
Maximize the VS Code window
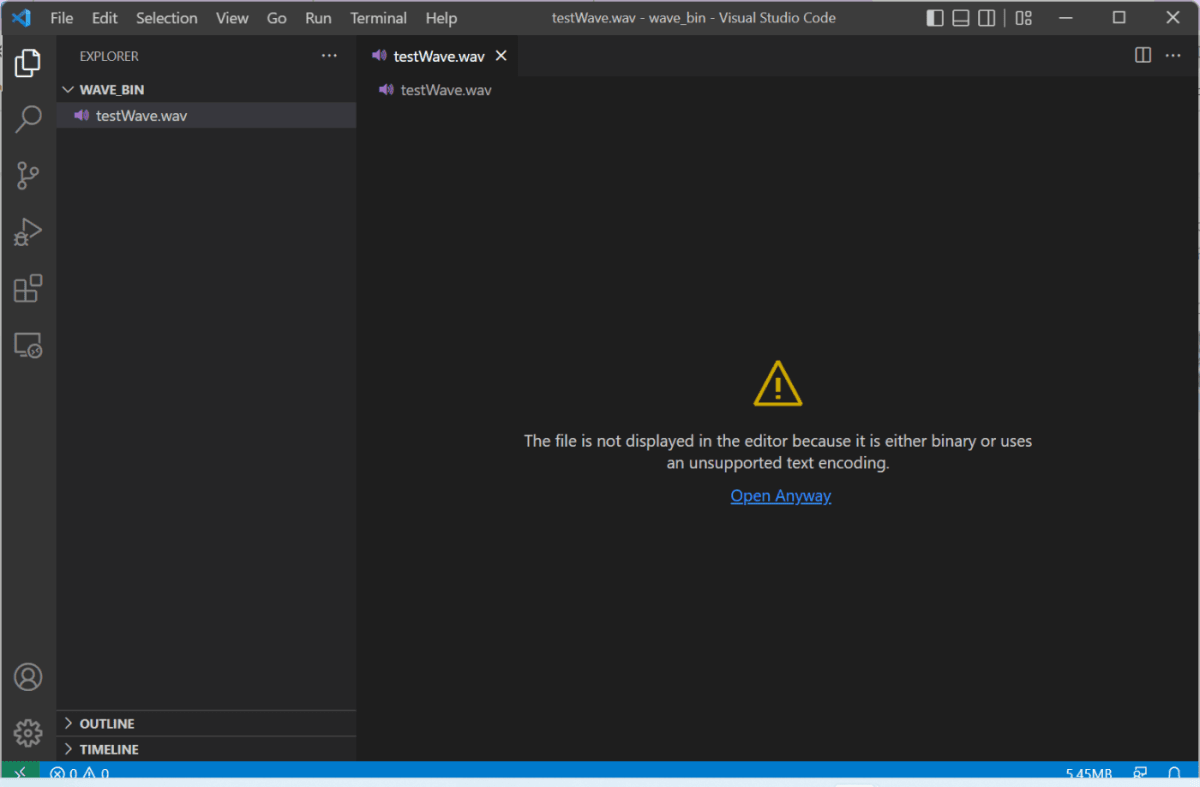tap(1119, 18)
